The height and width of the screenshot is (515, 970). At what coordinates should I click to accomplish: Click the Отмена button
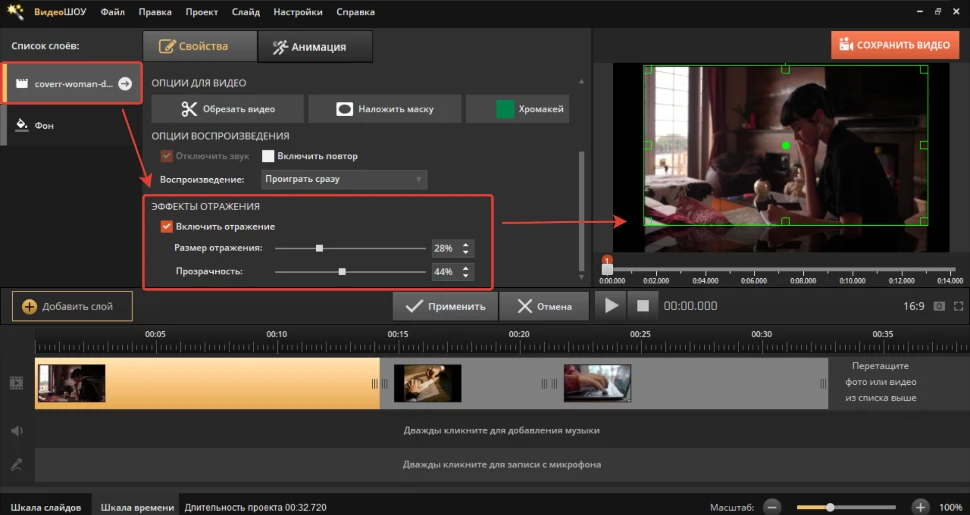[x=544, y=306]
